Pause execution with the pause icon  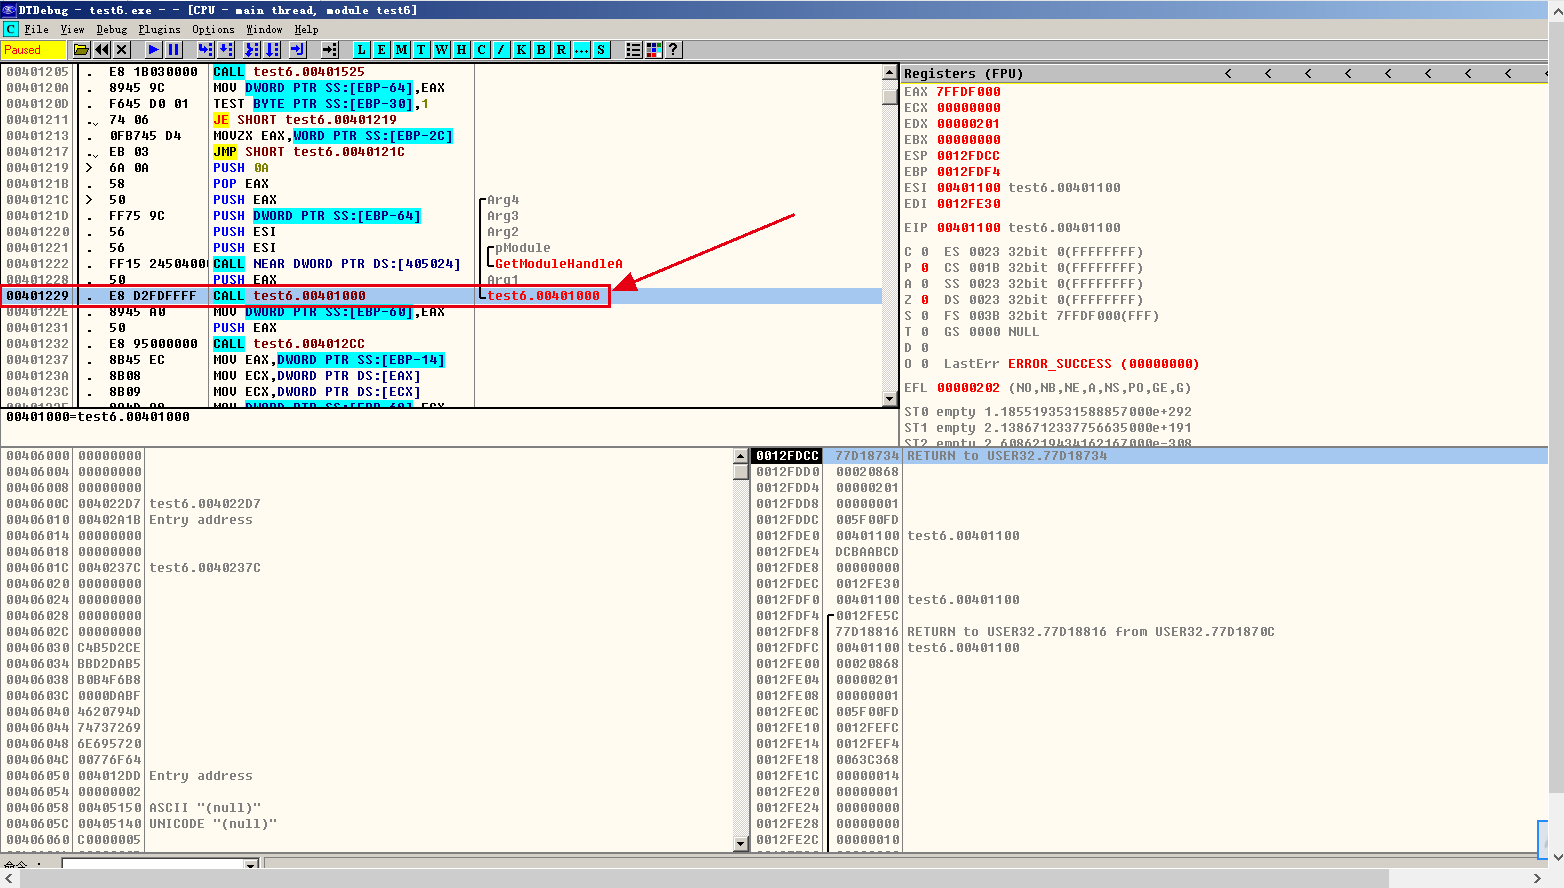(x=174, y=49)
